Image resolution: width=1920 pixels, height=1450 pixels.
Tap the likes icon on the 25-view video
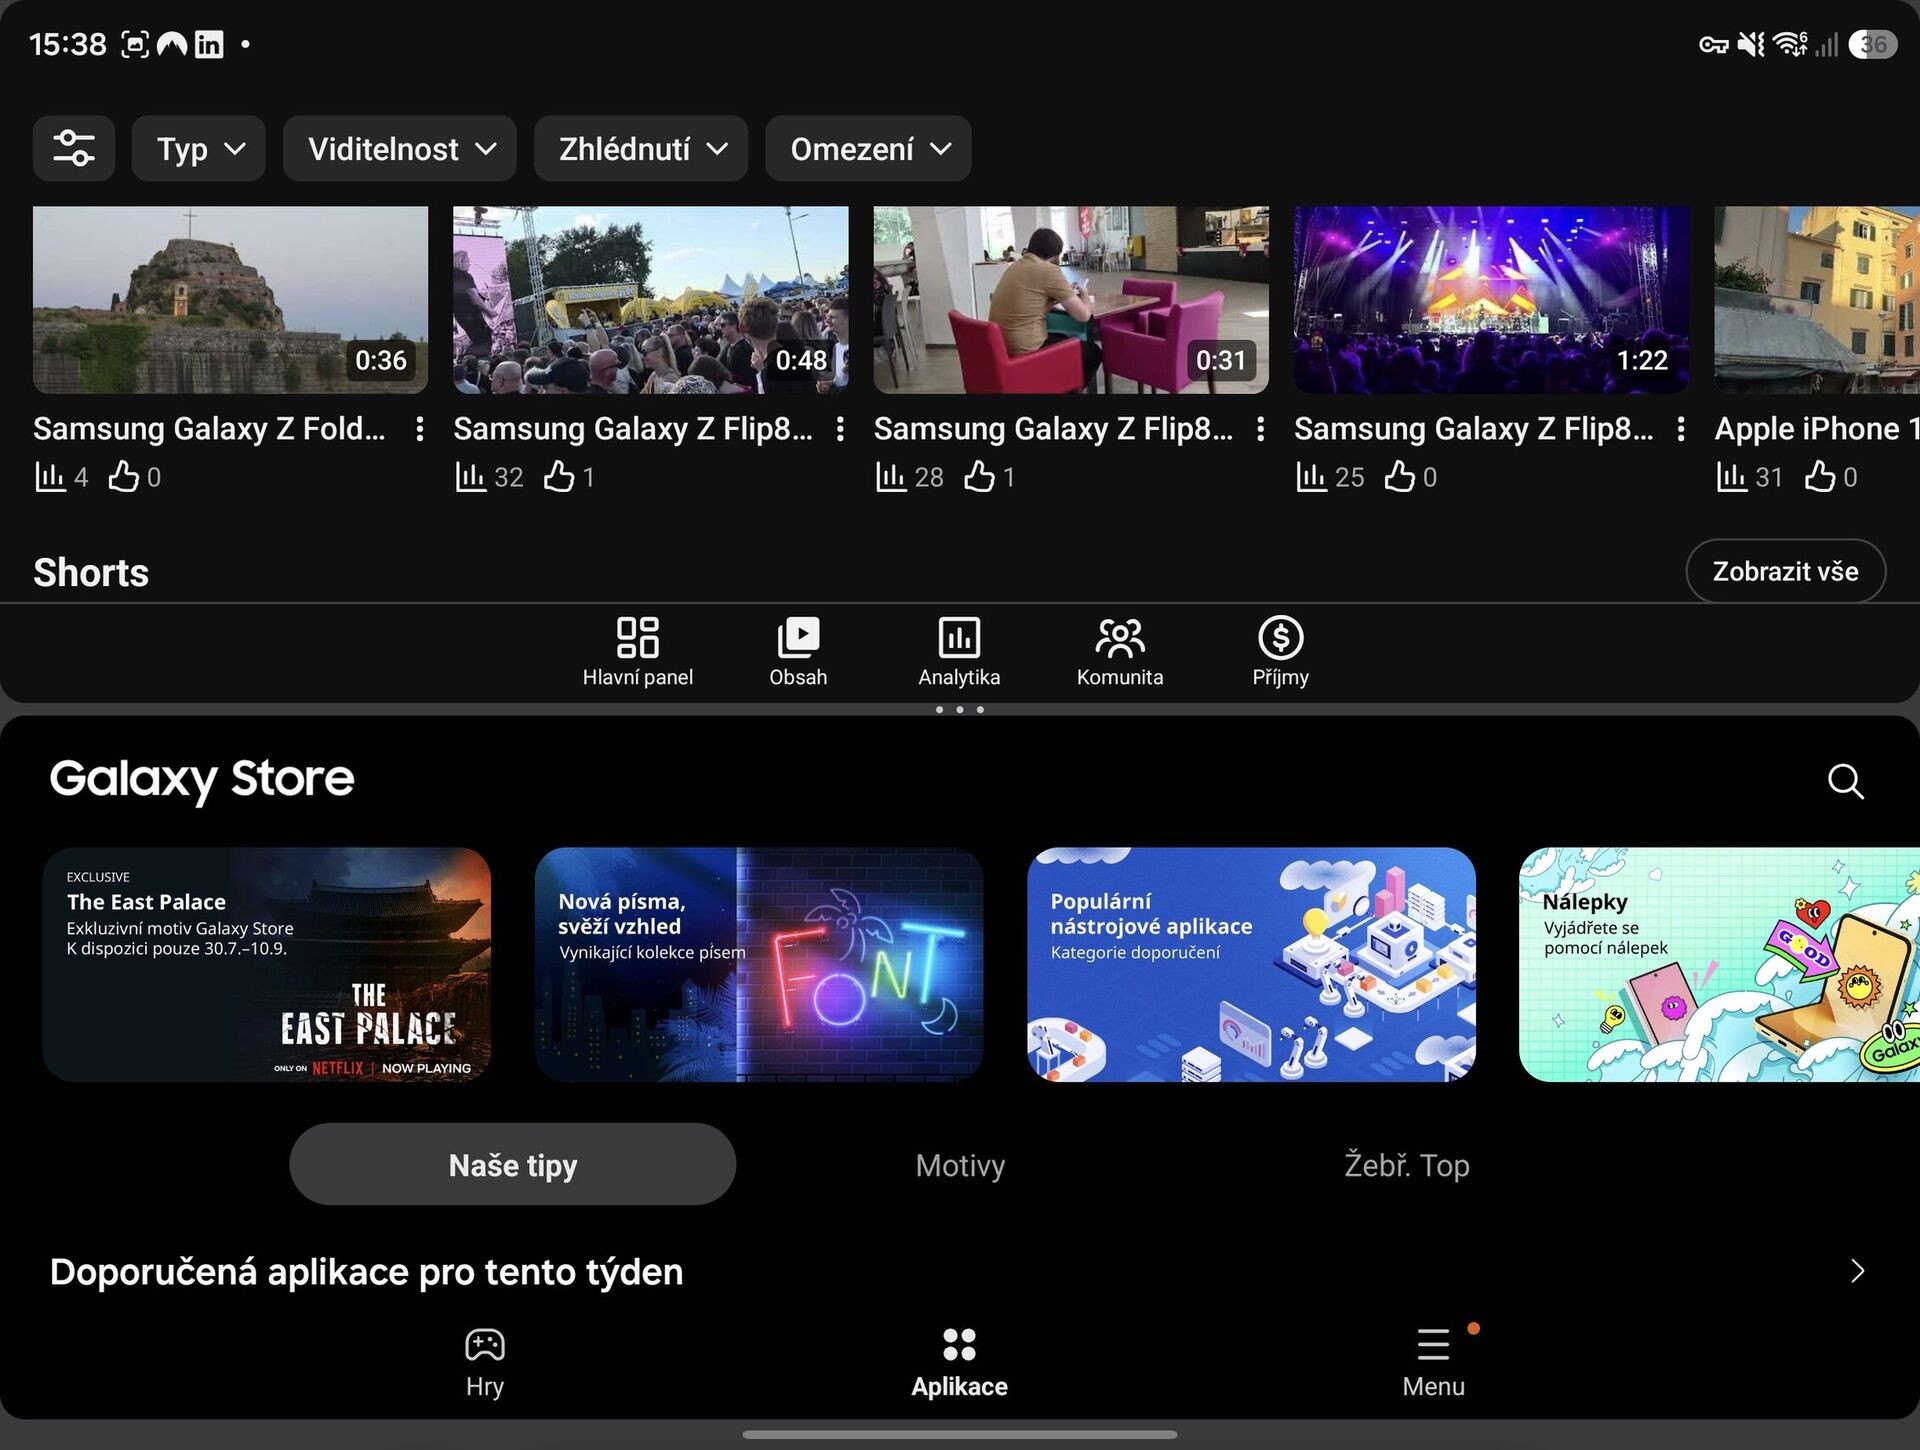[1400, 476]
